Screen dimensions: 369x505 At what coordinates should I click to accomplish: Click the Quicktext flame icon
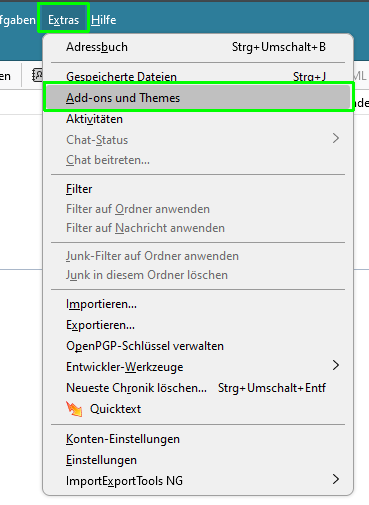(74, 409)
